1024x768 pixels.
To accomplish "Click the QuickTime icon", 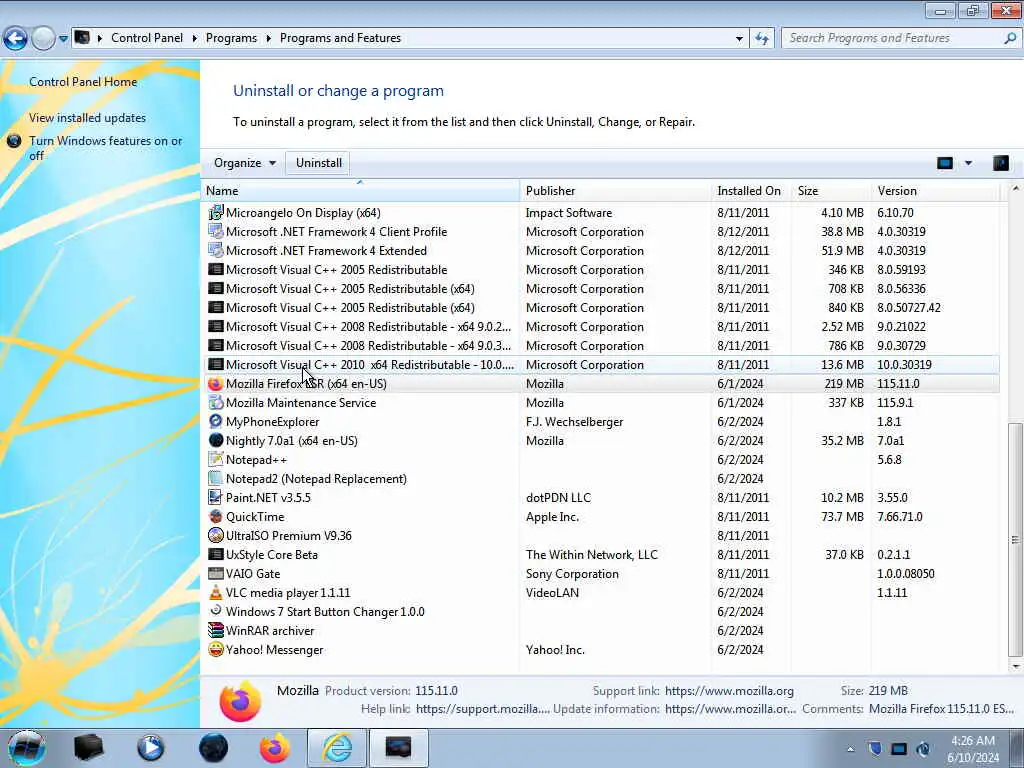I will click(216, 517).
